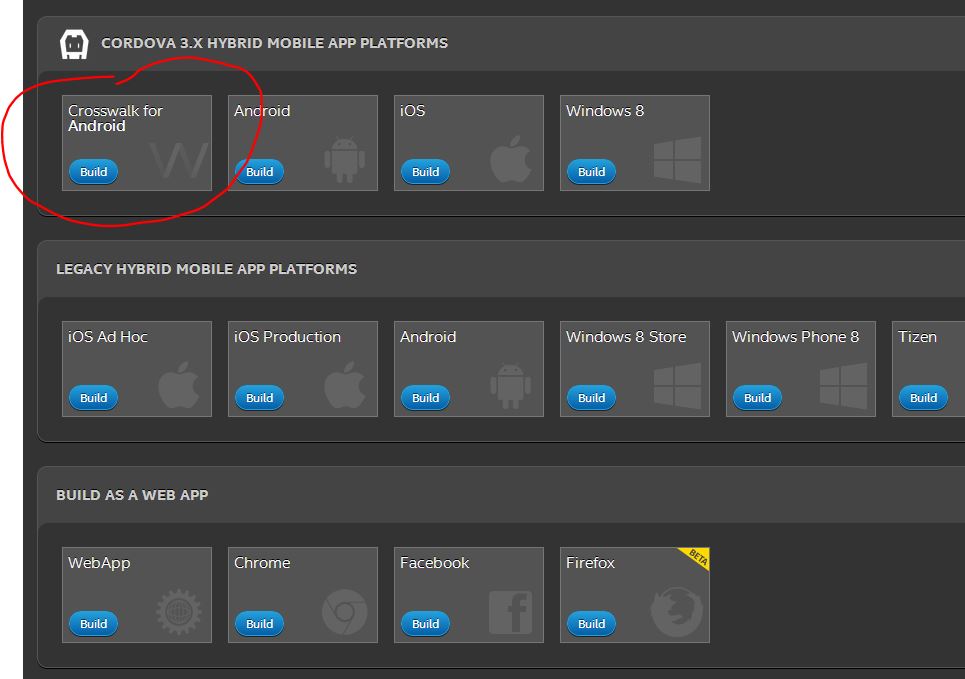Image resolution: width=965 pixels, height=679 pixels.
Task: Select the Cordova 3.X Hybrid Mobile App Platforms heading
Action: (274, 43)
